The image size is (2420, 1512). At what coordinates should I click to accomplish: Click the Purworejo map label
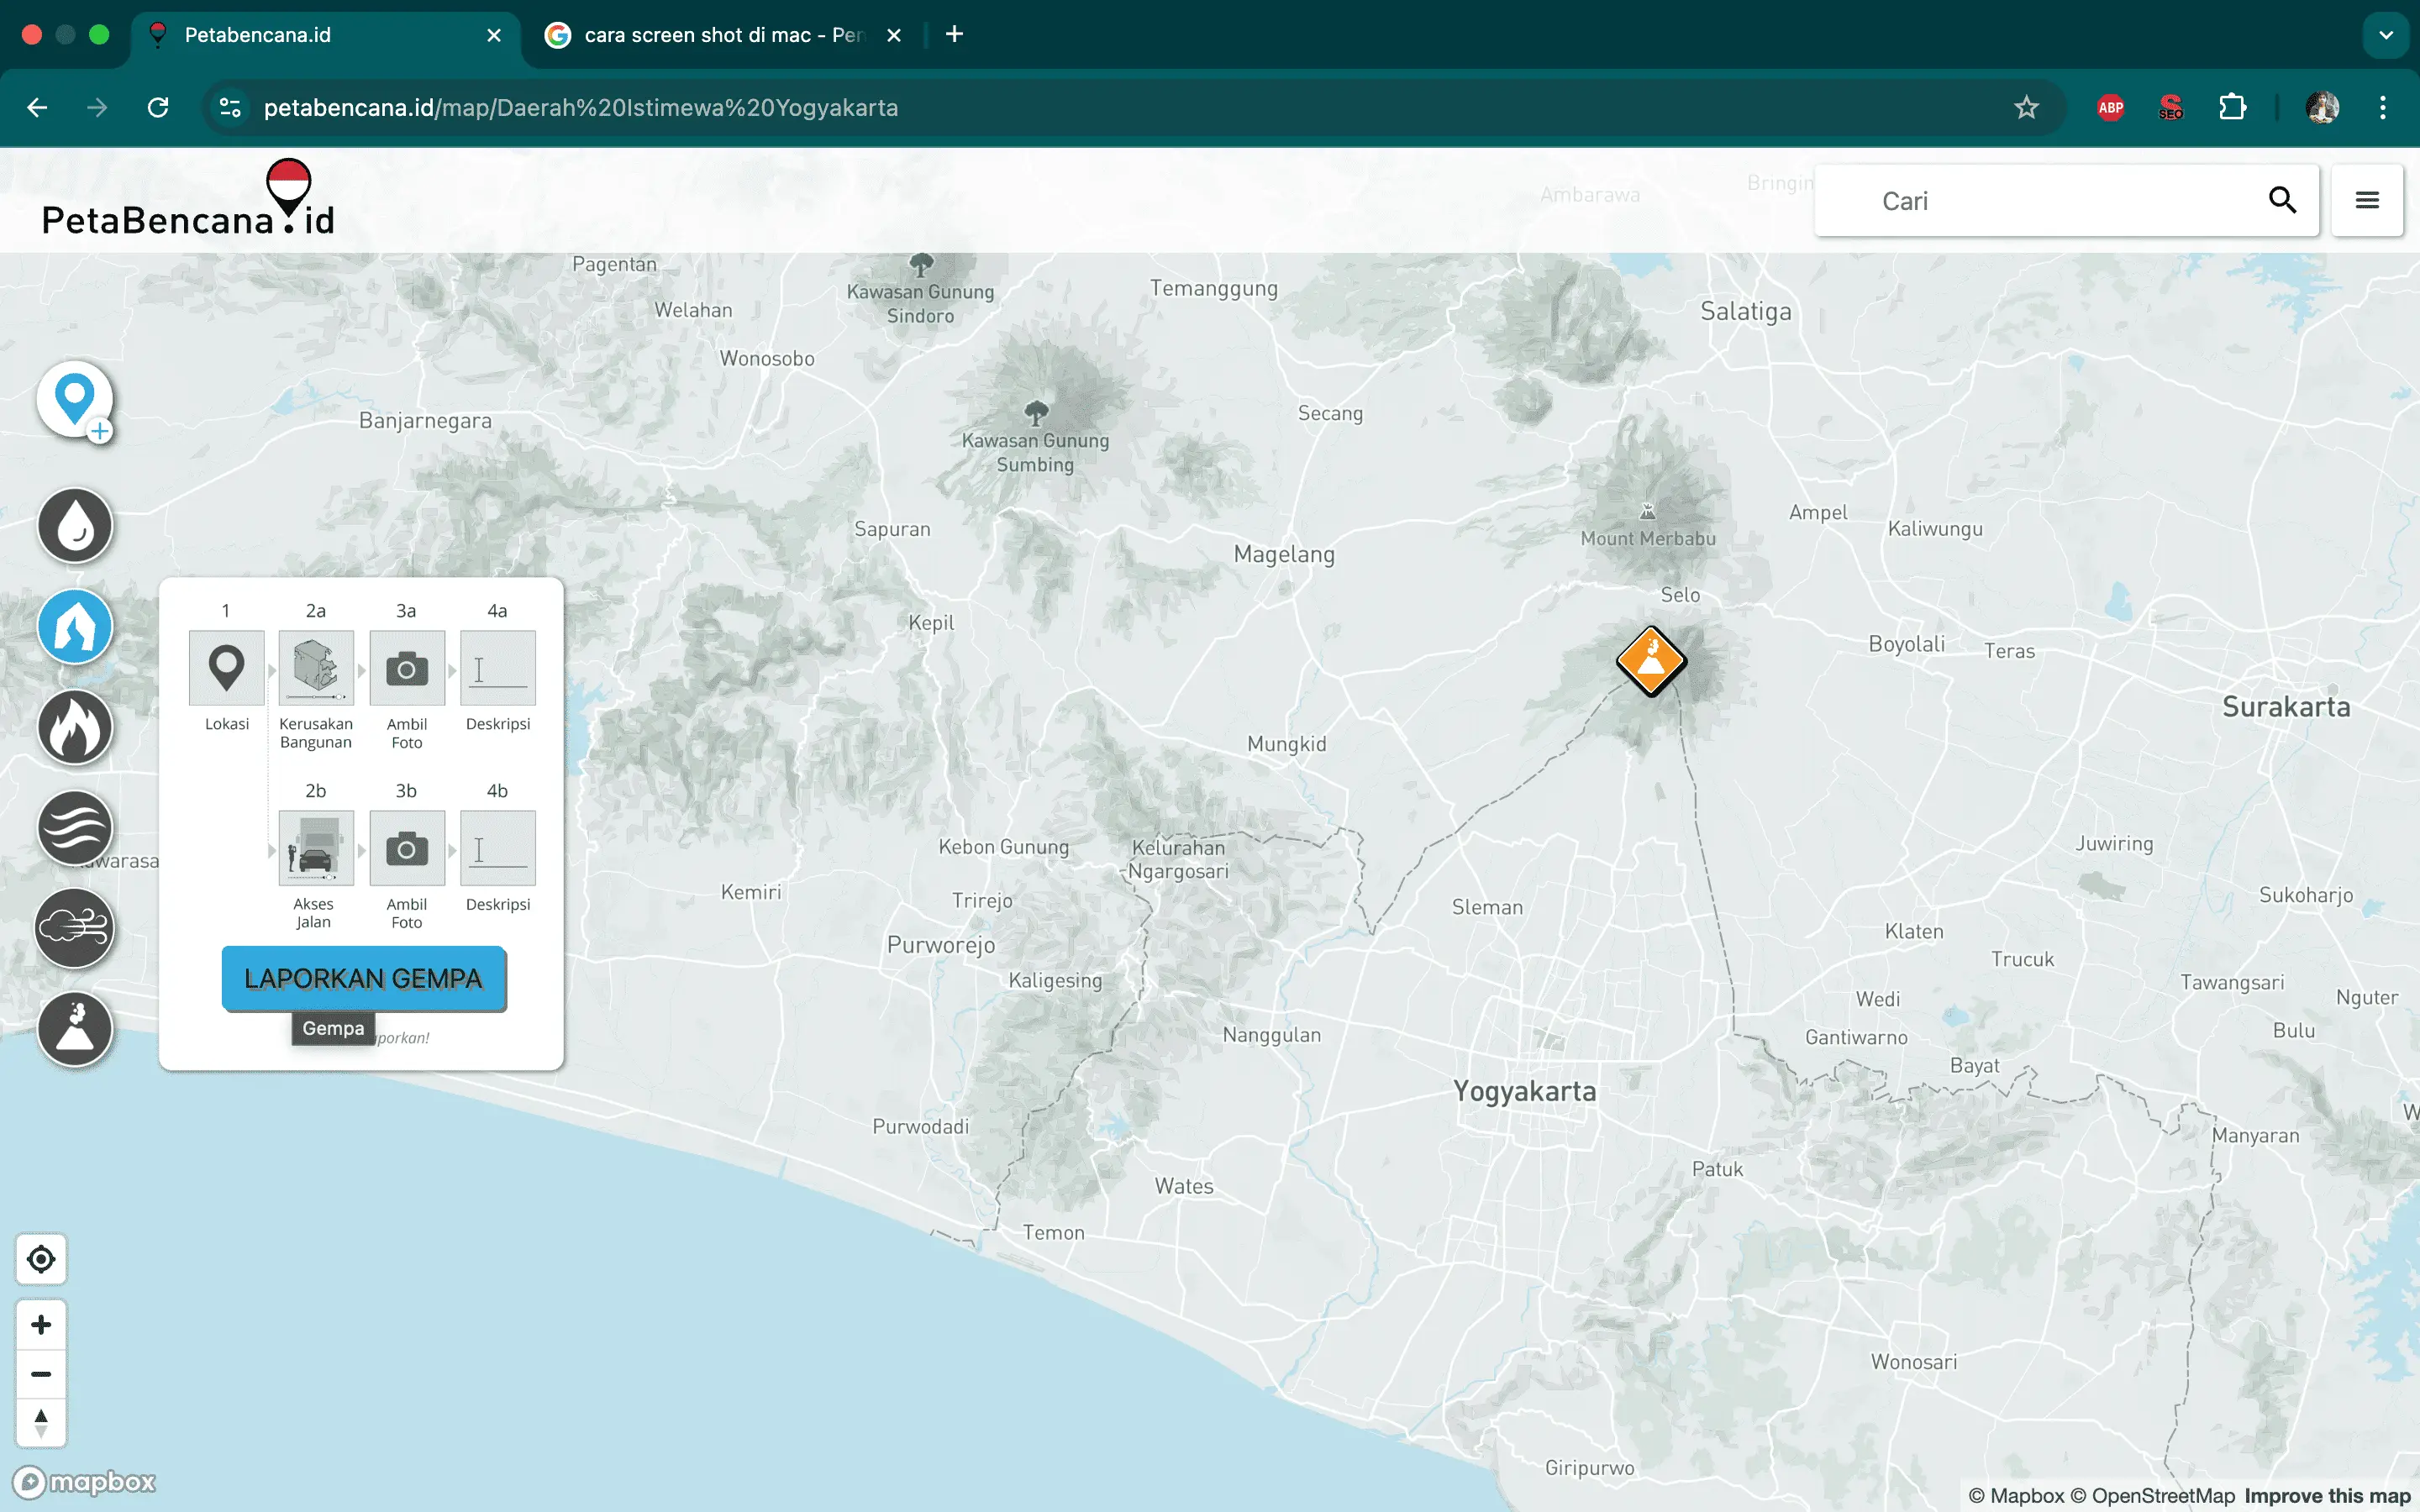tap(941, 945)
